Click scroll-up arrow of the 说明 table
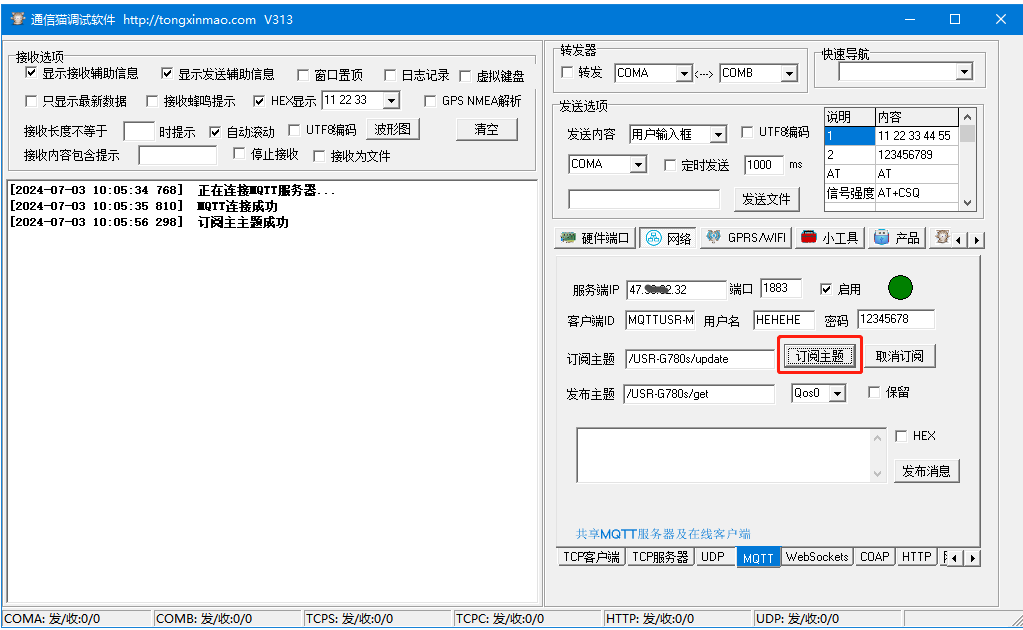 point(968,117)
